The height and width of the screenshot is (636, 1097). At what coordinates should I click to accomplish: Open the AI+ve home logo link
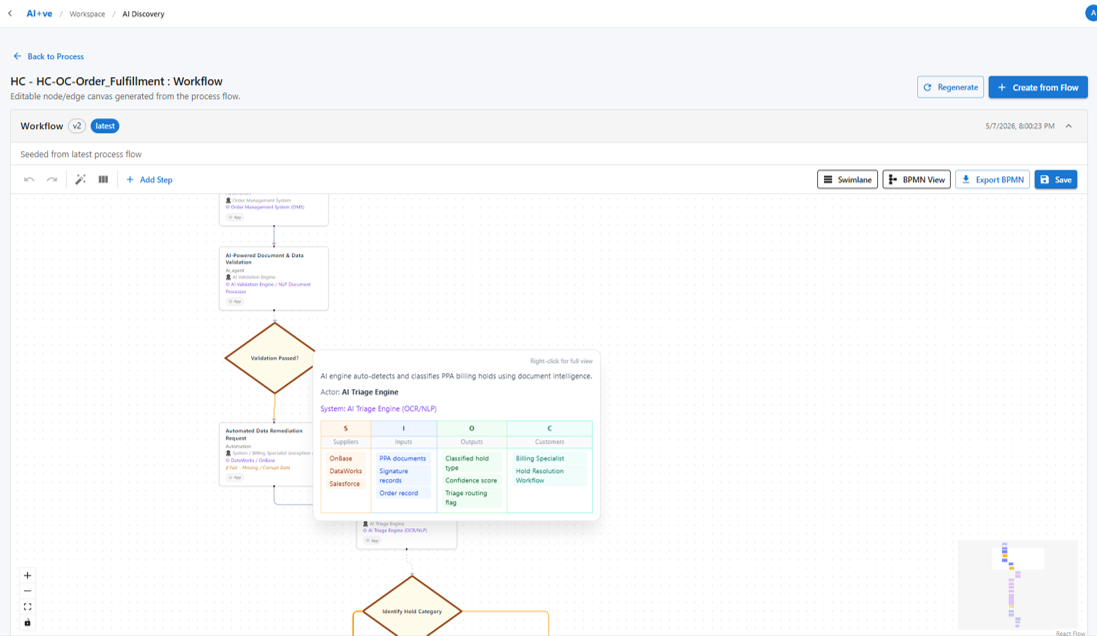[39, 13]
